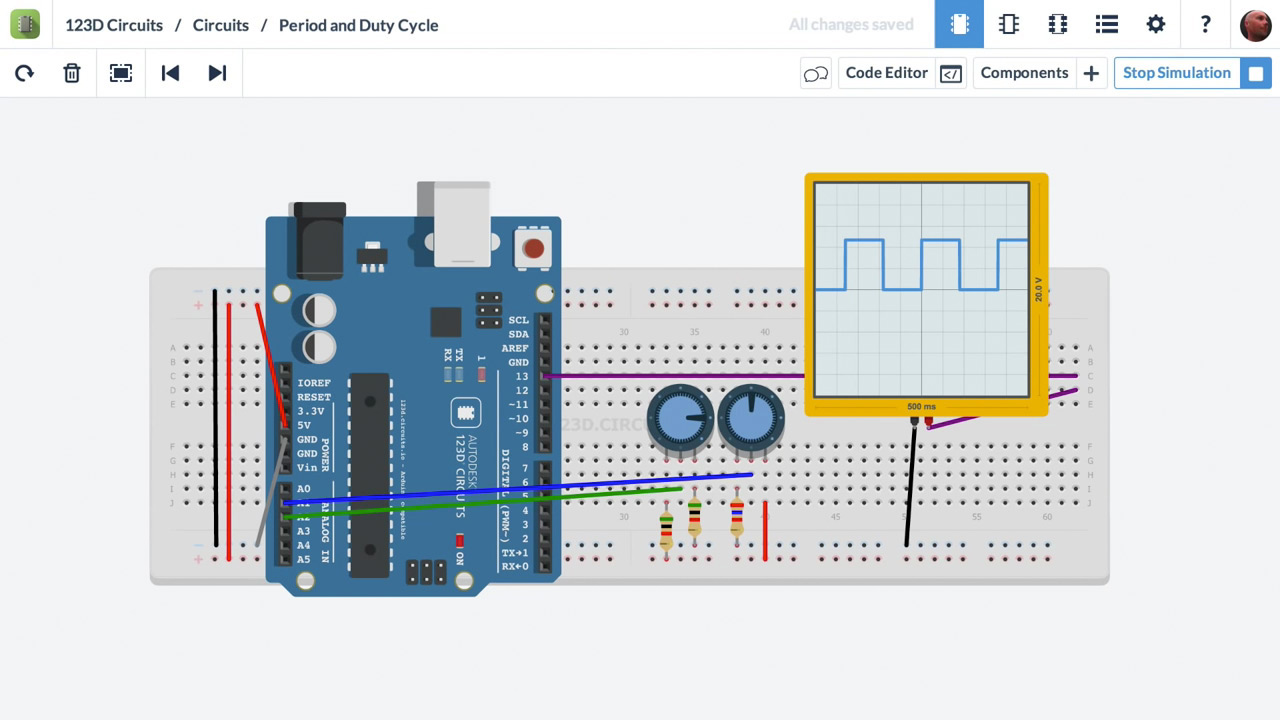
Task: Open the chat comments icon
Action: [816, 73]
